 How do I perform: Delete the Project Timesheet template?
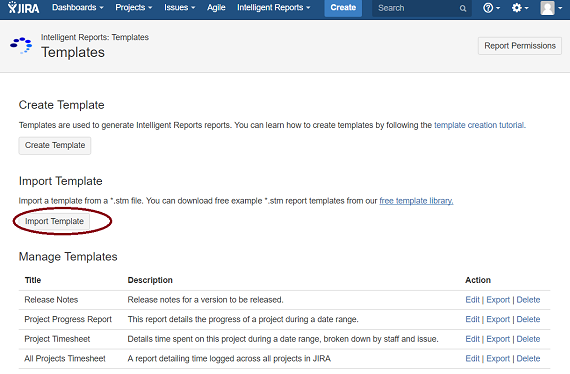point(528,339)
